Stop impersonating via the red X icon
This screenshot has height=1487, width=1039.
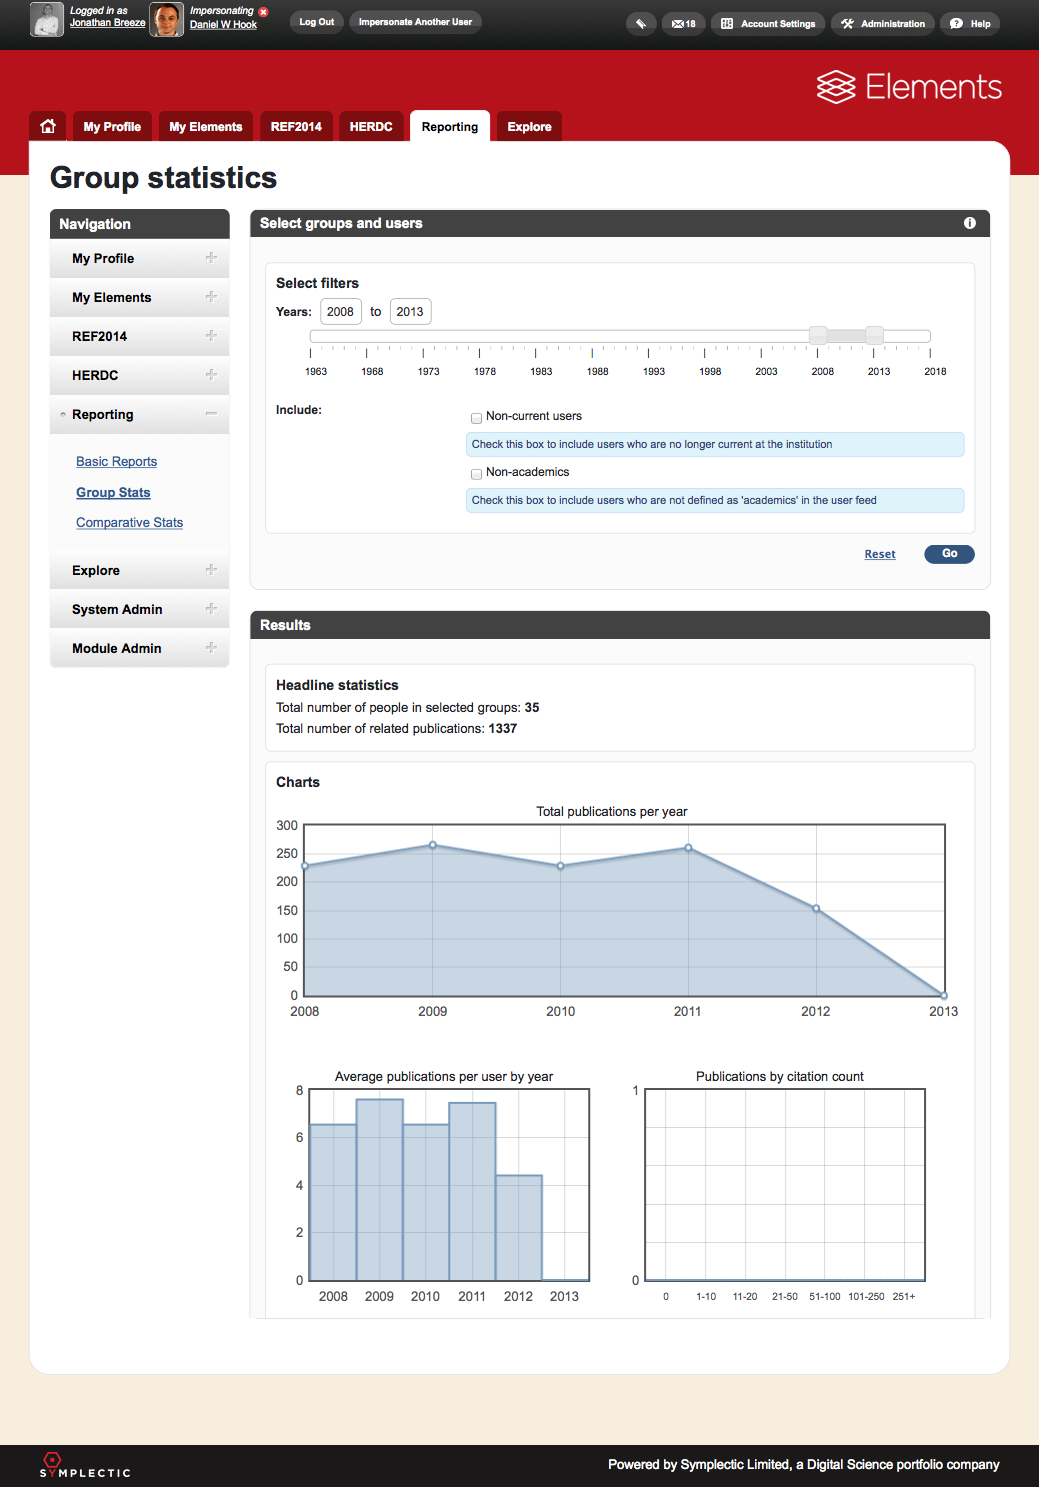[x=264, y=12]
